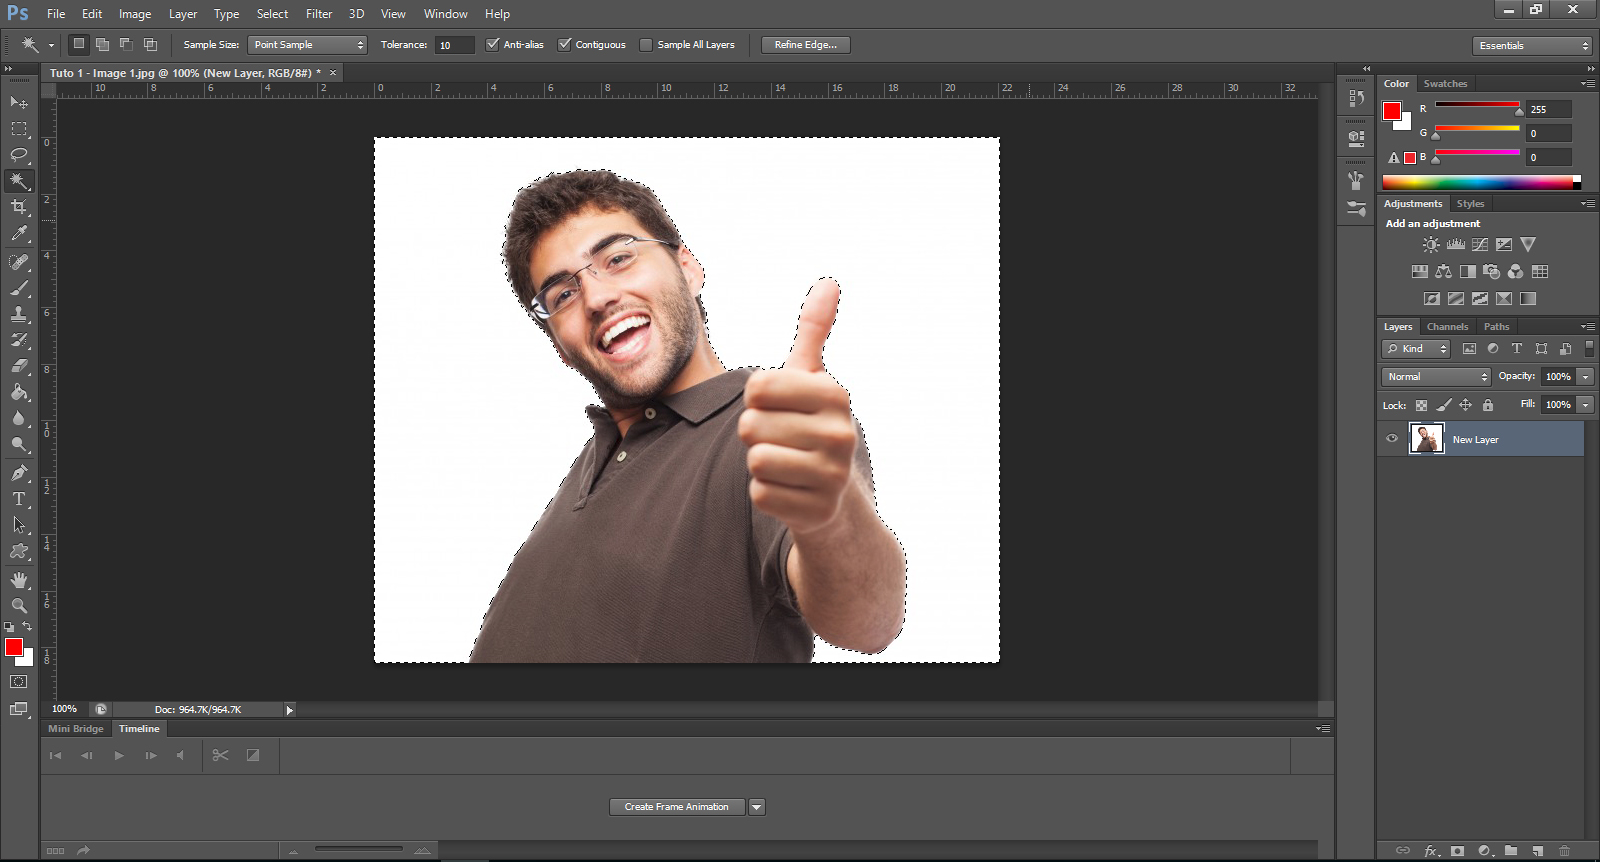This screenshot has width=1600, height=862.
Task: Select the Lasso tool
Action: [x=19, y=154]
